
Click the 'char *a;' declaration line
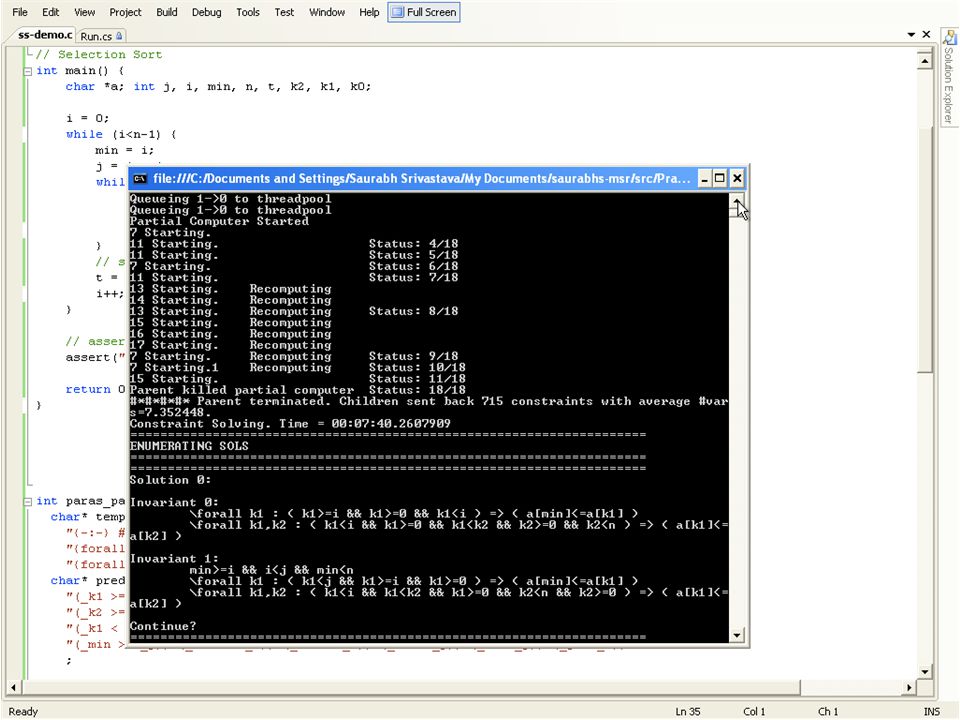218,86
